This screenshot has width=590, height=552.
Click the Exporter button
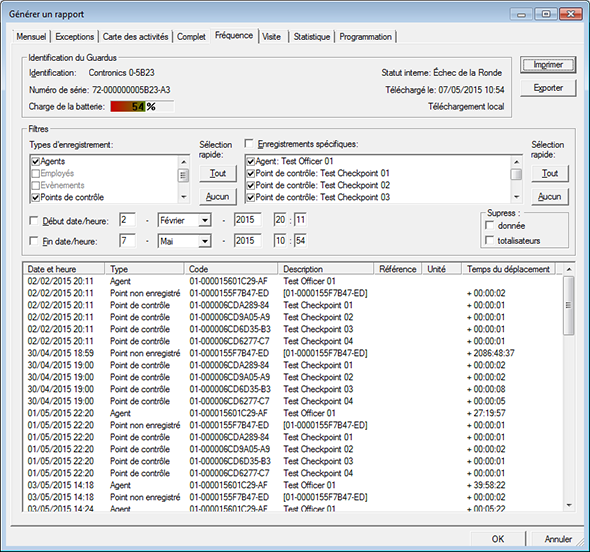click(548, 88)
